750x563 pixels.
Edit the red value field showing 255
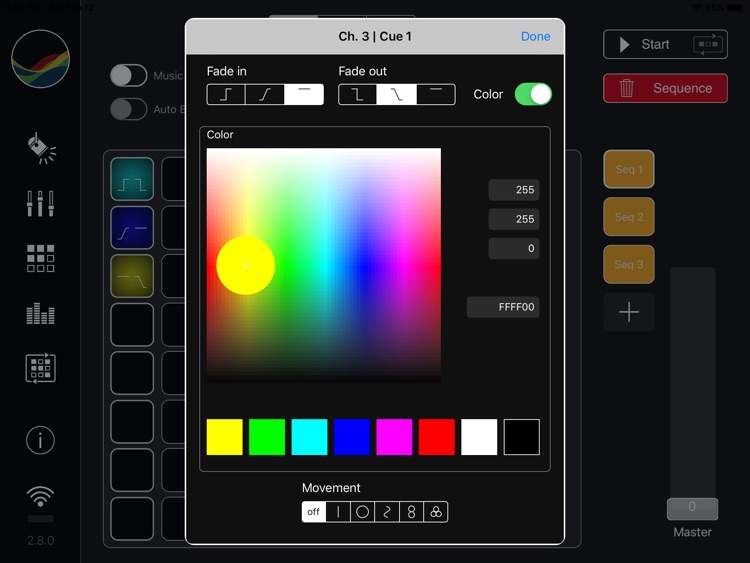514,190
